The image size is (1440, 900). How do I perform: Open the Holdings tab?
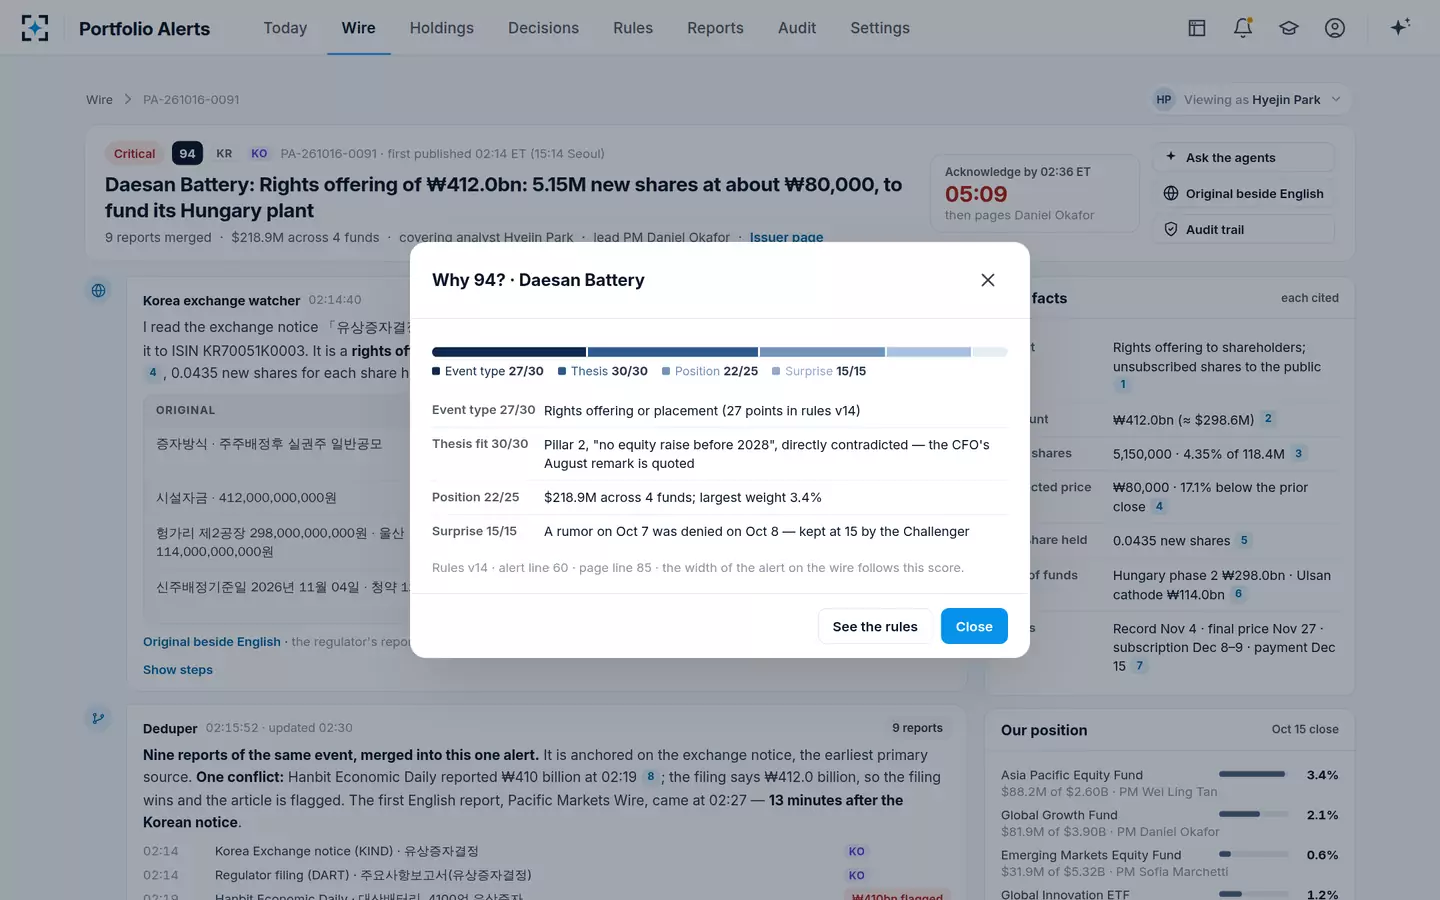click(x=442, y=28)
